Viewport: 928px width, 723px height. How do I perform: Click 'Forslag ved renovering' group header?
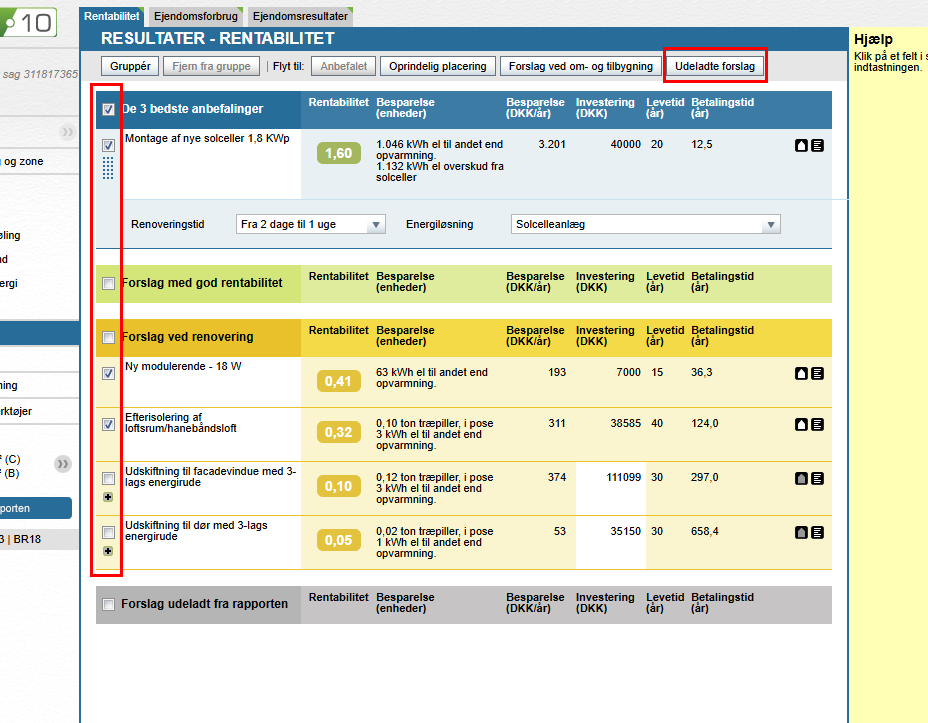[x=187, y=337]
